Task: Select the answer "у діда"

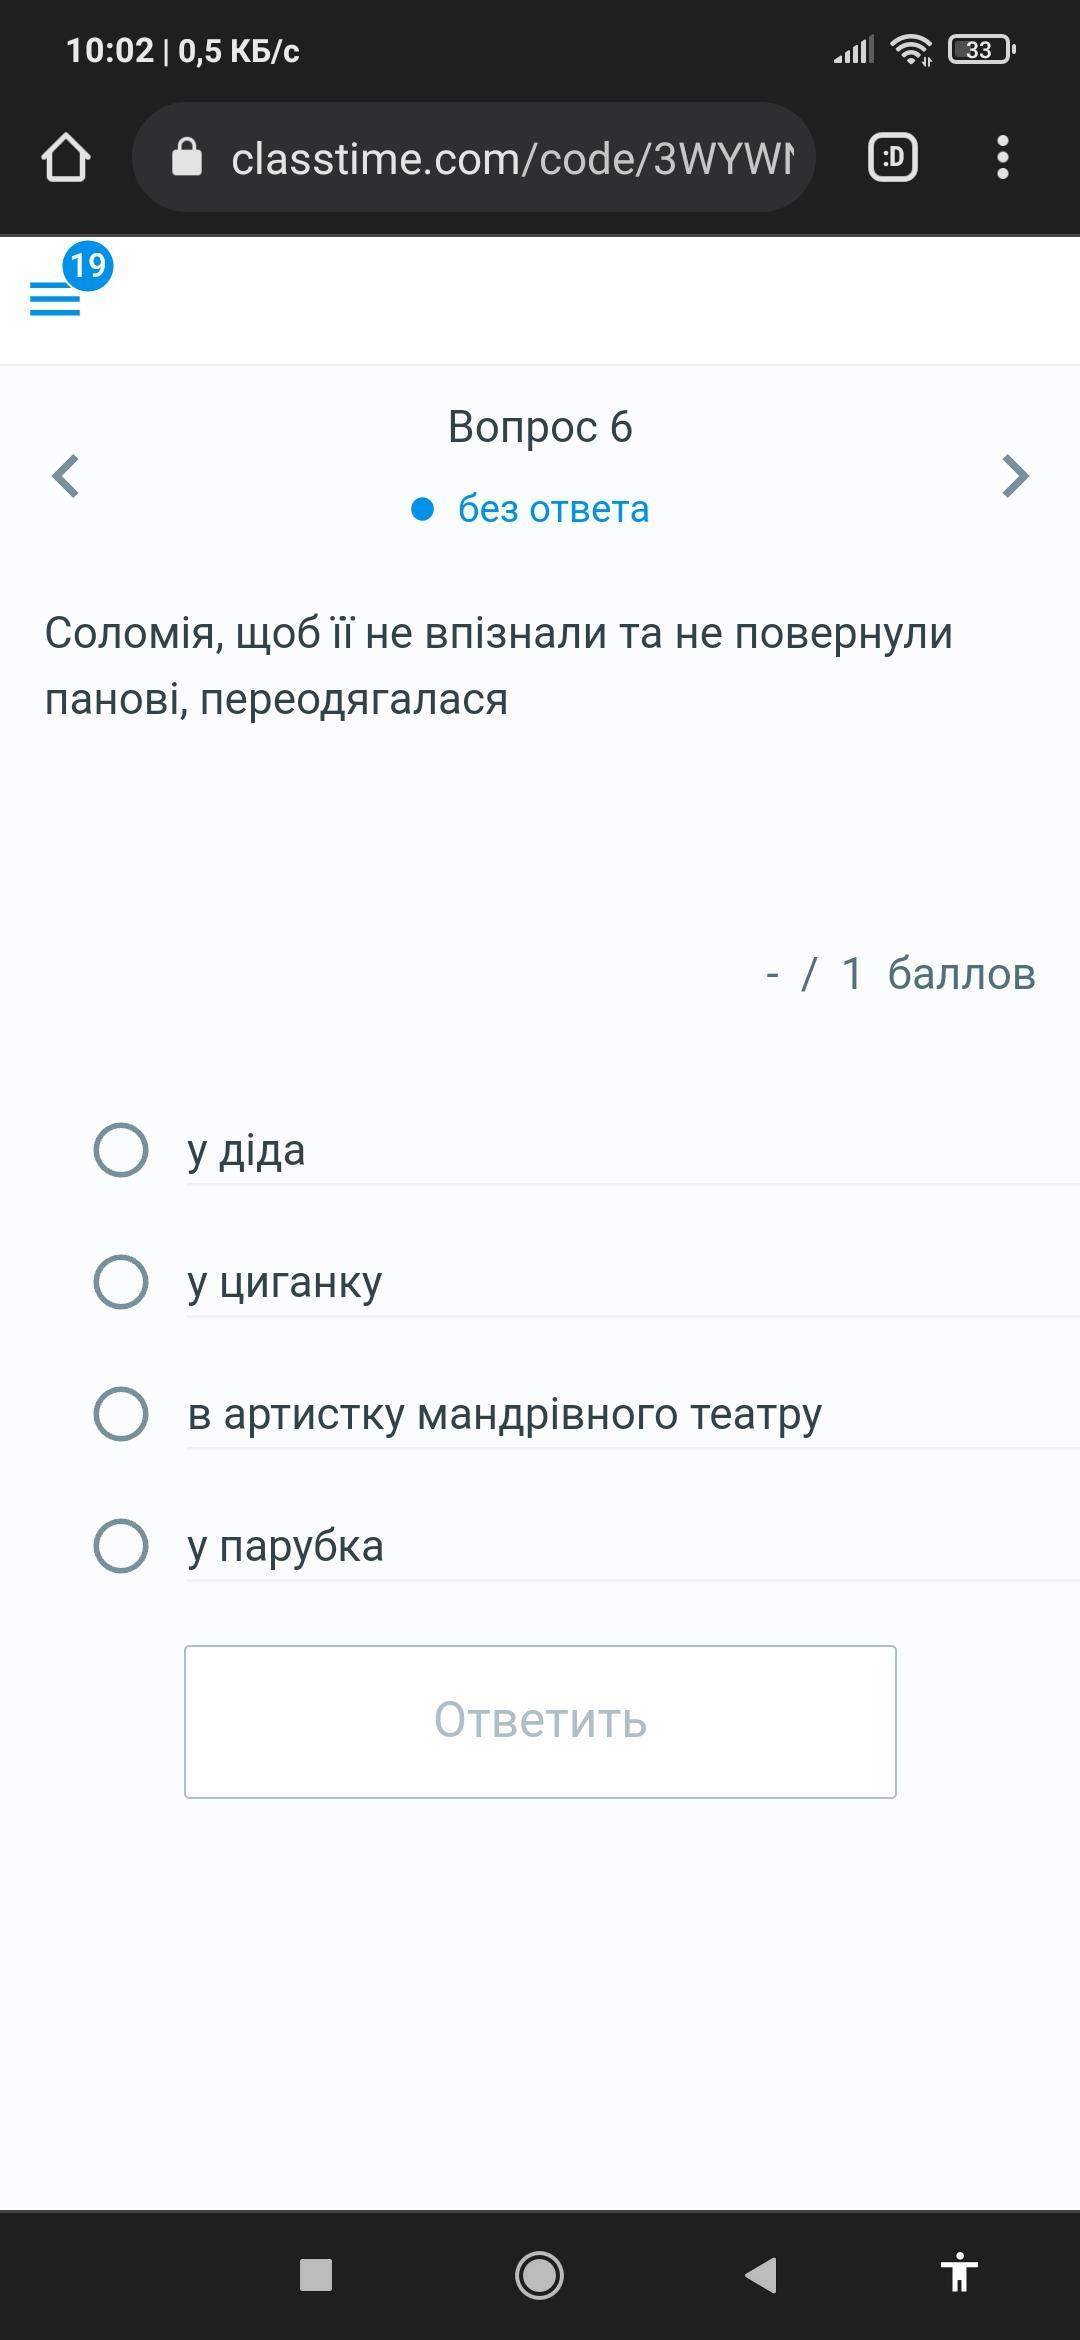Action: point(121,1150)
